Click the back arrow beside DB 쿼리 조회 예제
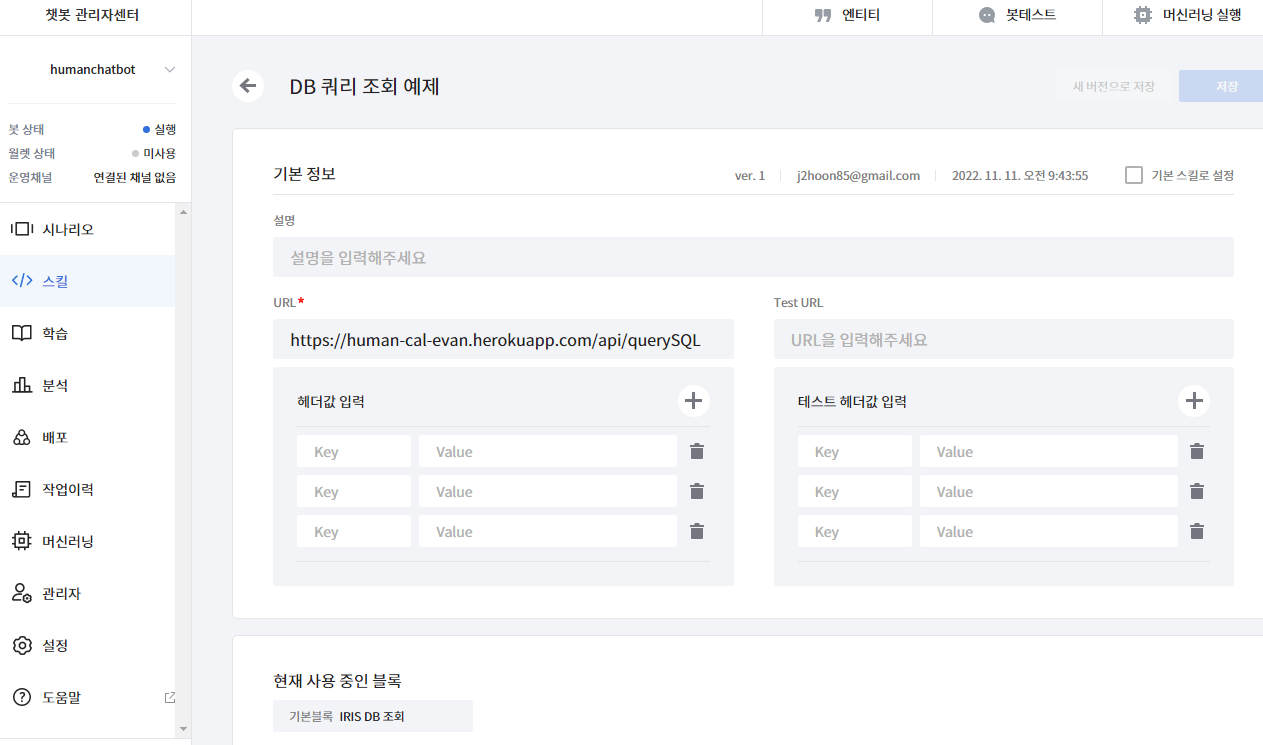 pos(248,86)
